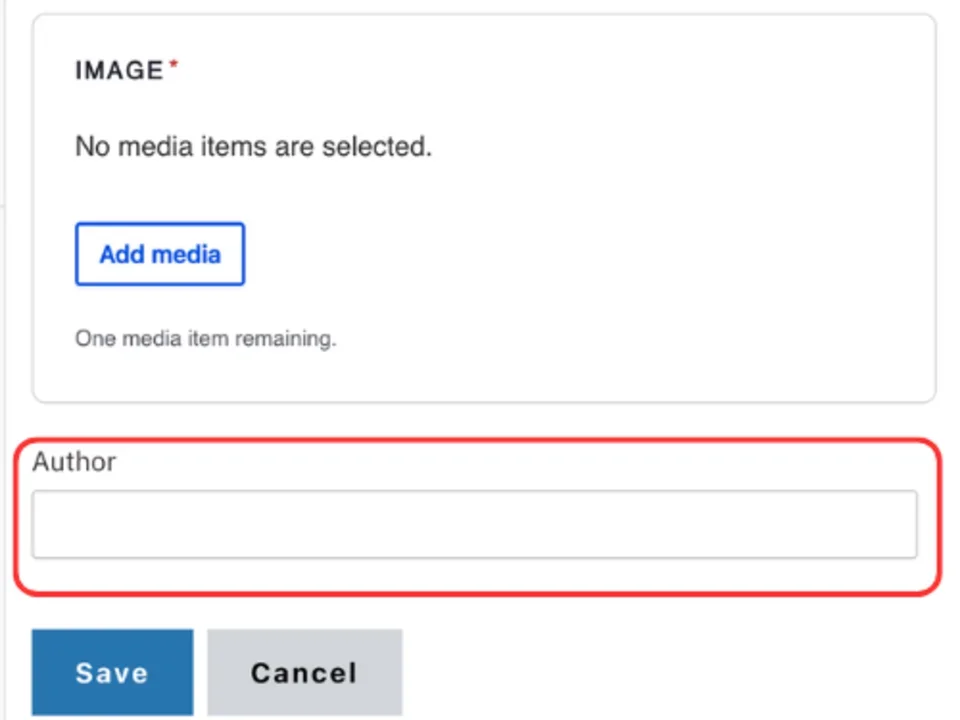Click the Author field label

click(74, 462)
